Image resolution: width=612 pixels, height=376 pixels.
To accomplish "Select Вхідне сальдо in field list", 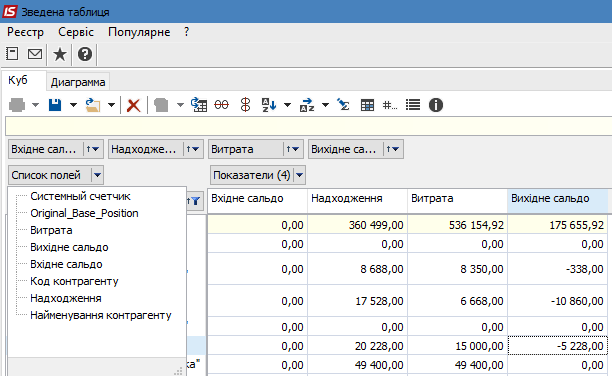I will pyautogui.click(x=66, y=264).
